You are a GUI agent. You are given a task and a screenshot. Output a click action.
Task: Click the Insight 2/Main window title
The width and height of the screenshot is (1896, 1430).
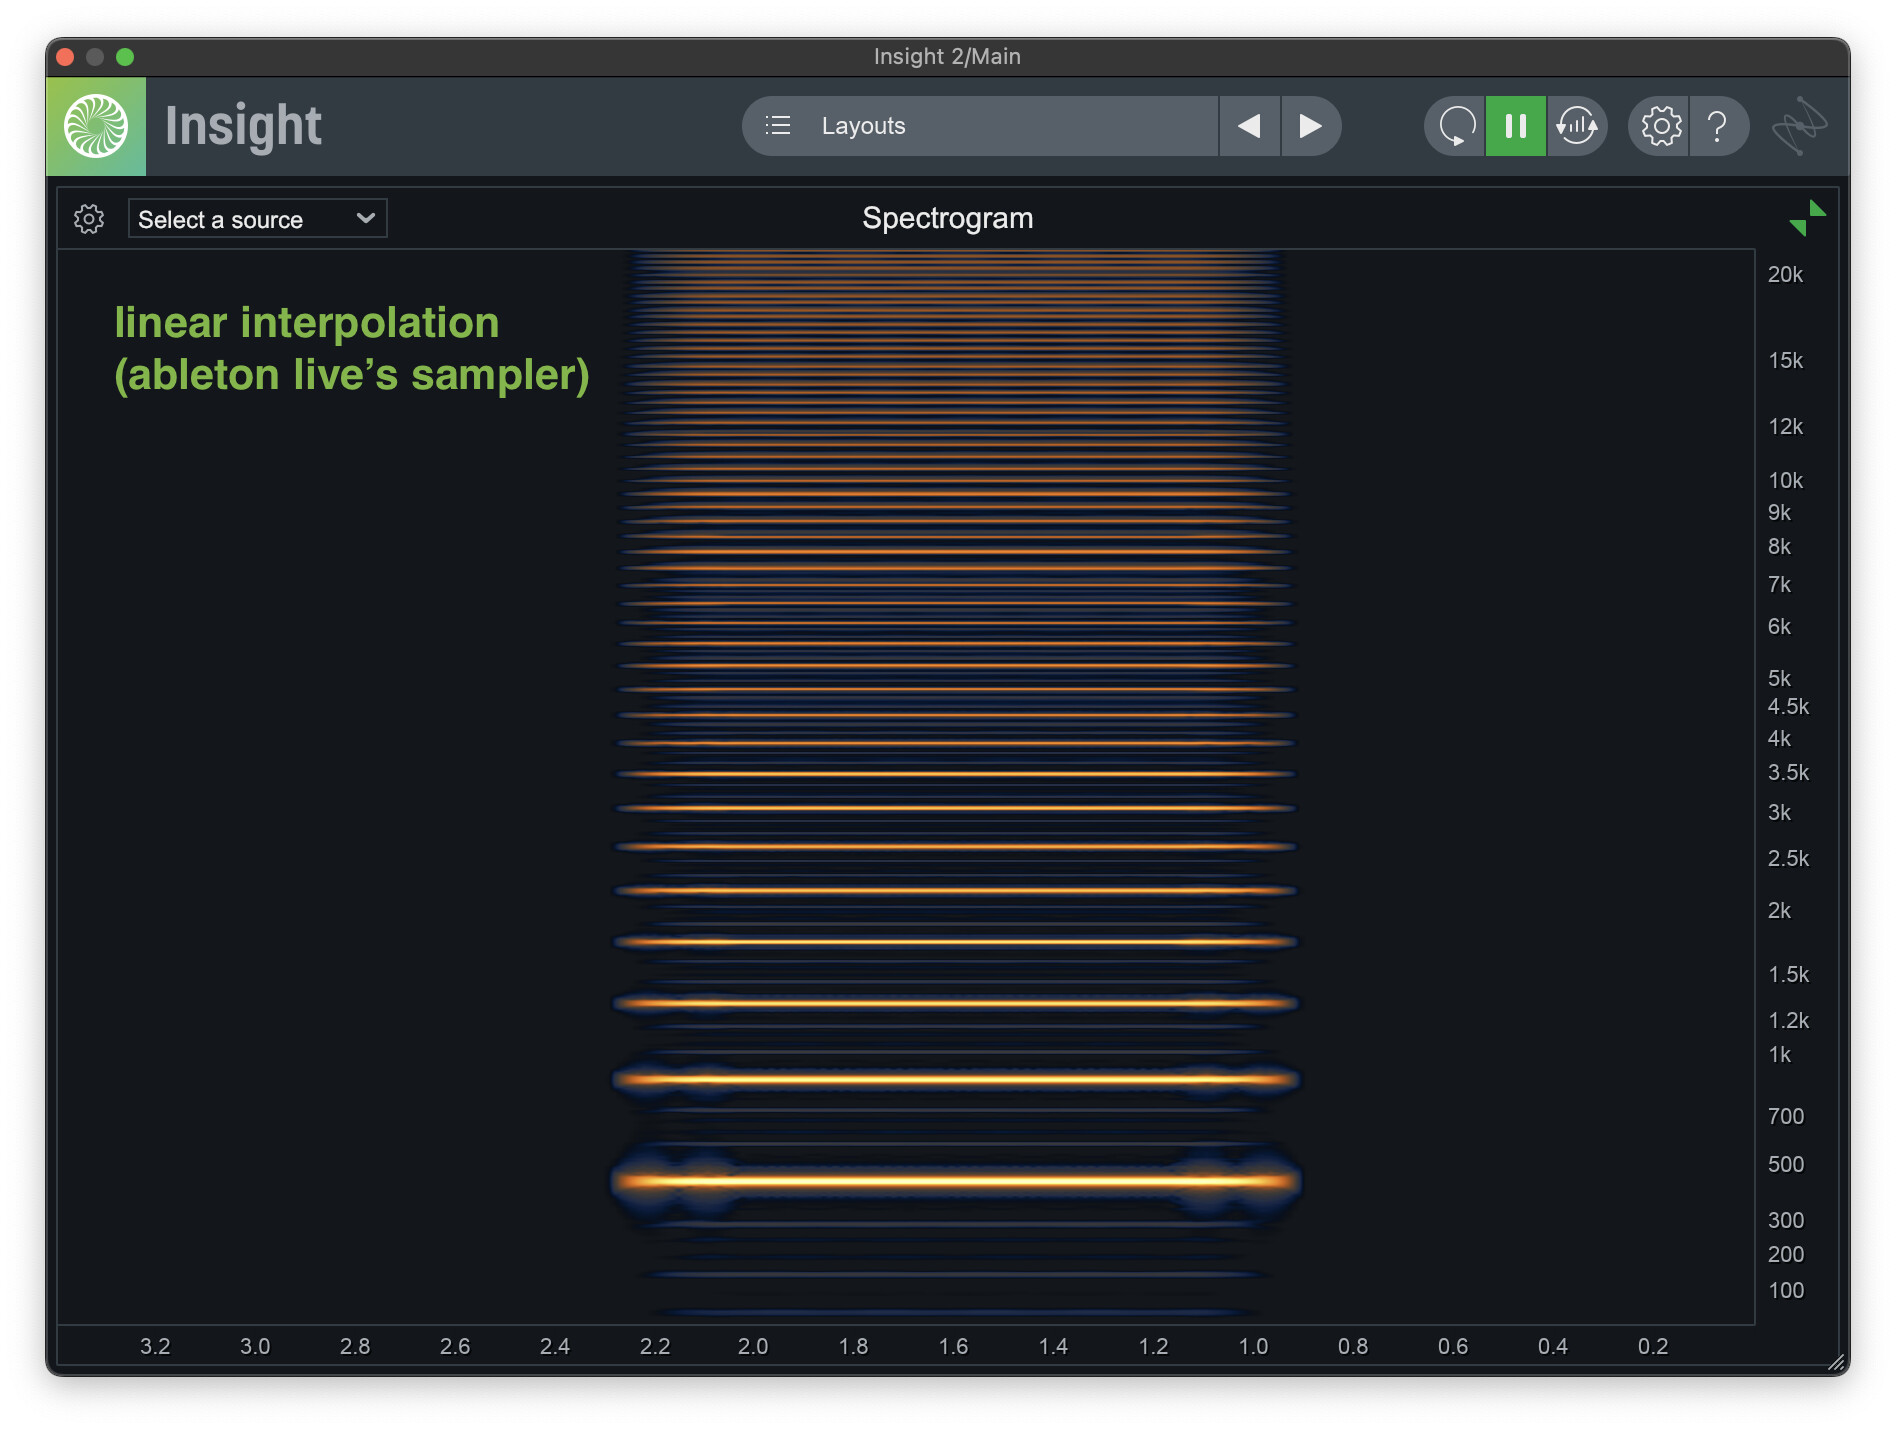click(x=947, y=56)
